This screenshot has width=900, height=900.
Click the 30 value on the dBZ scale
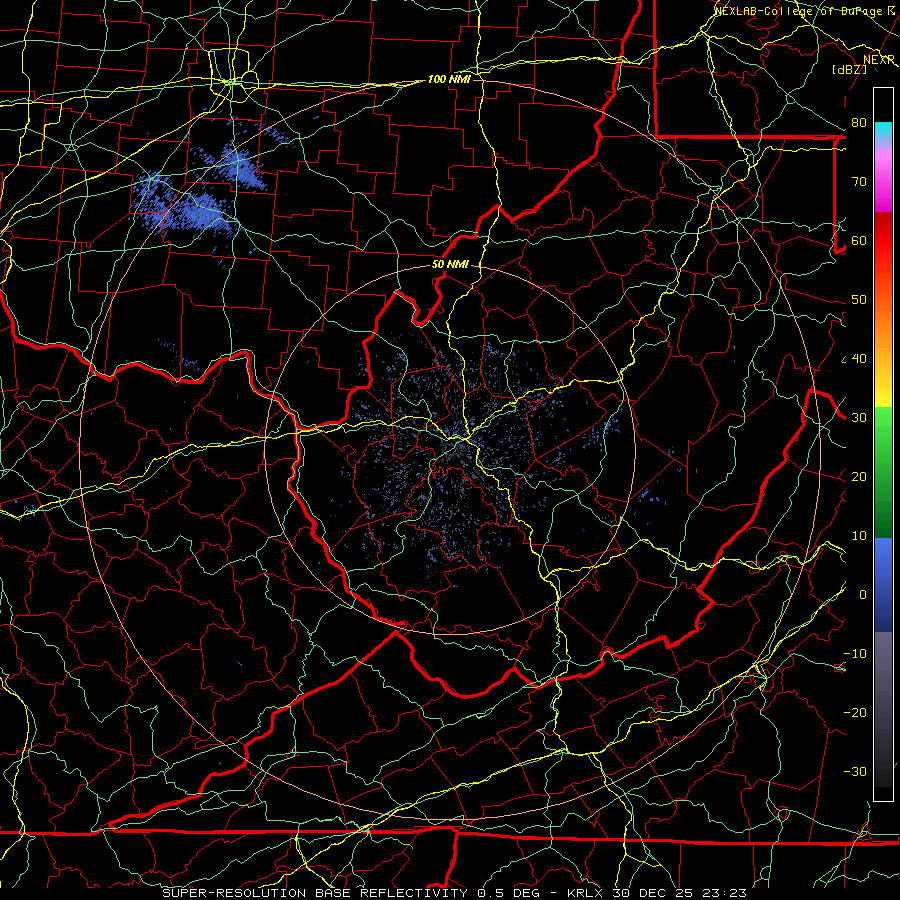click(859, 418)
